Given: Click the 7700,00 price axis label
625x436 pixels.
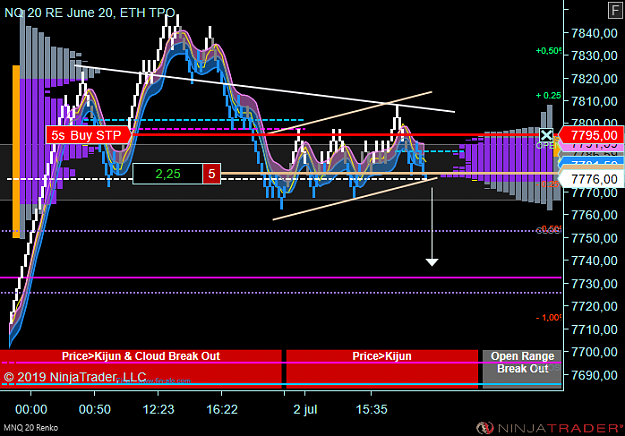Looking at the screenshot, I should 594,352.
